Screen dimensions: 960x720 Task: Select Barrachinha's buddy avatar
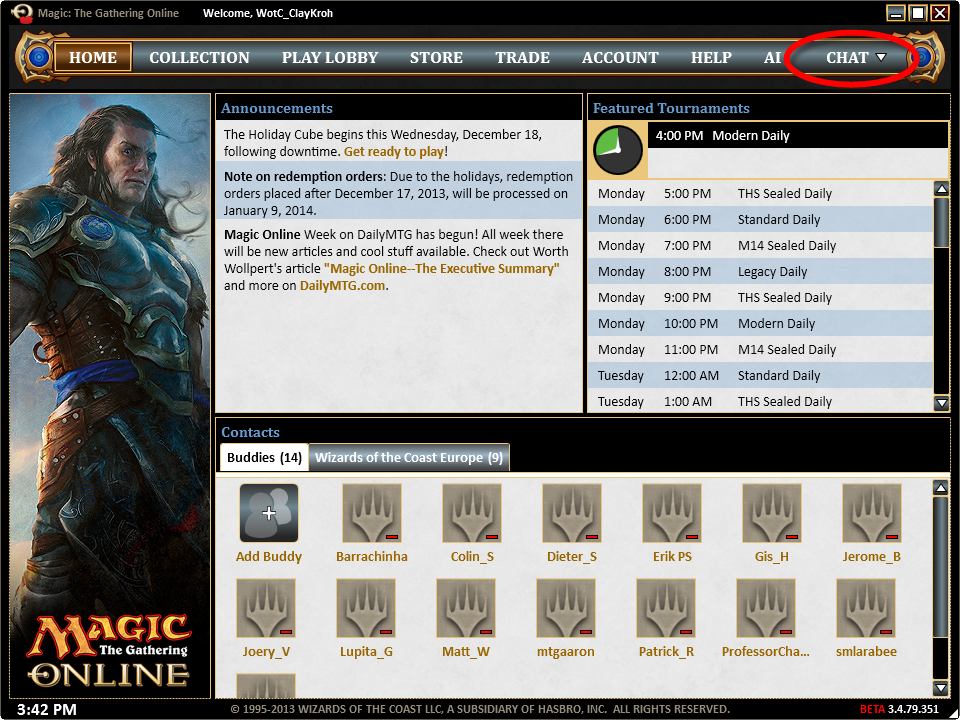coord(372,513)
